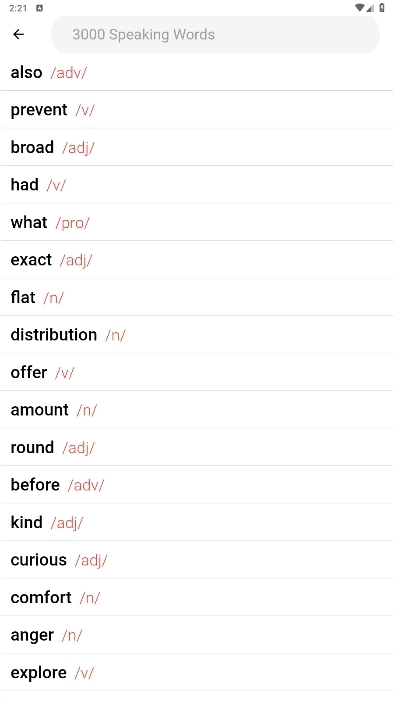Image resolution: width=394 pixels, height=702 pixels.
Task: Open the pronoun "what" entry
Action: (x=197, y=222)
